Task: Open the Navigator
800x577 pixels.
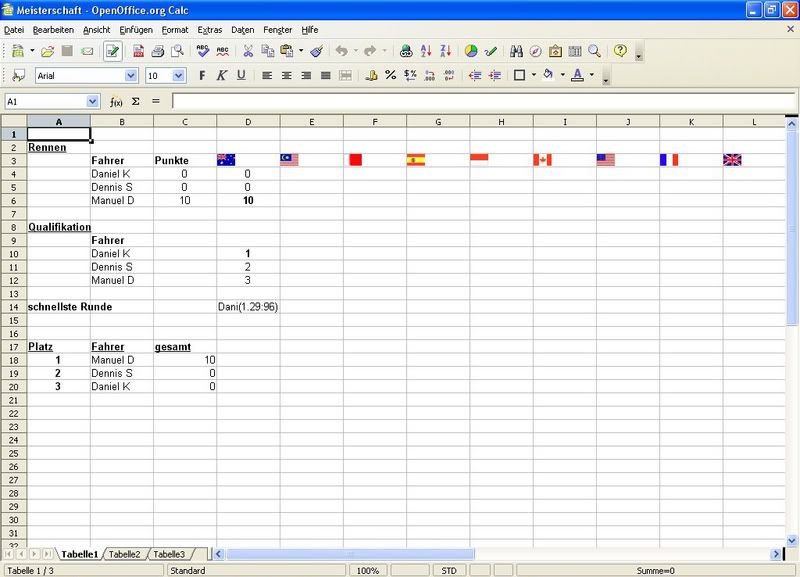Action: pos(536,51)
